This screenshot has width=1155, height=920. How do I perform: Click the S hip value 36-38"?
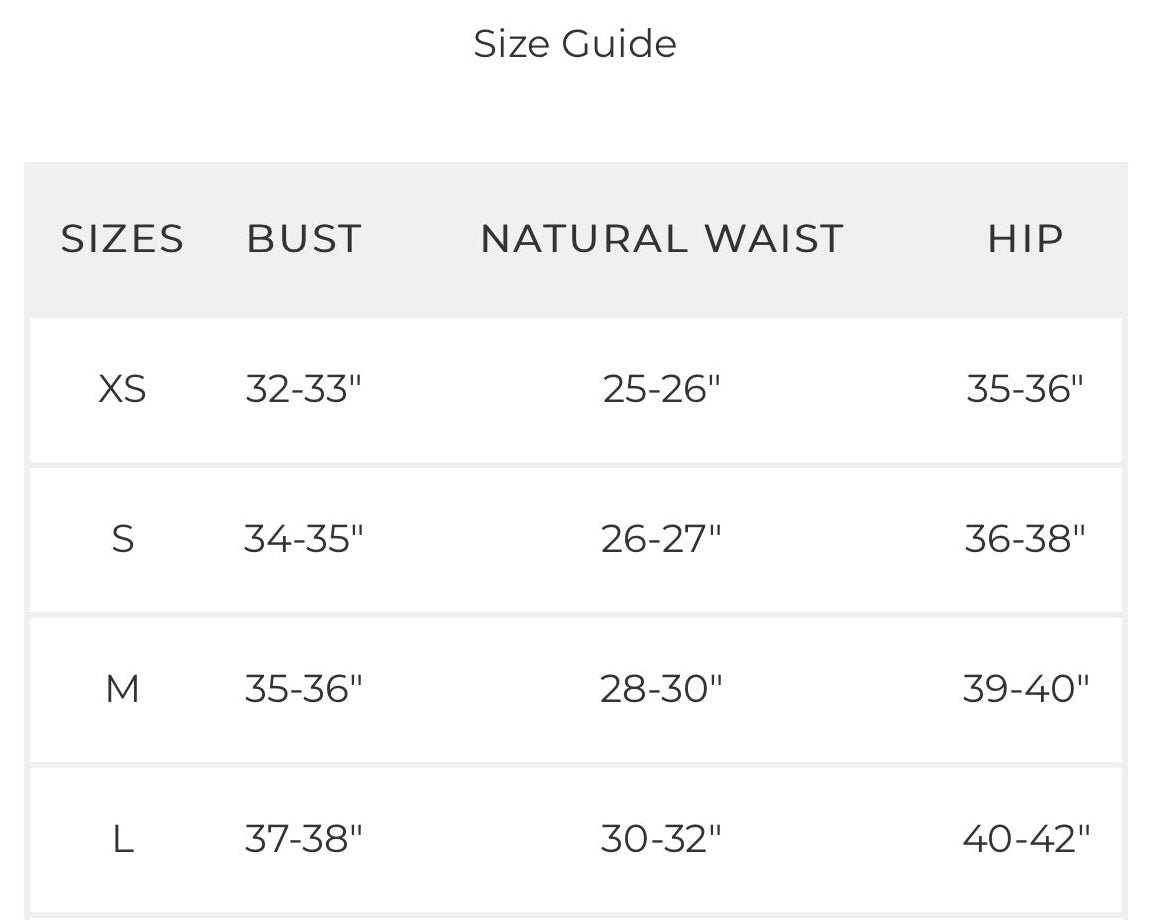pyautogui.click(x=1025, y=539)
